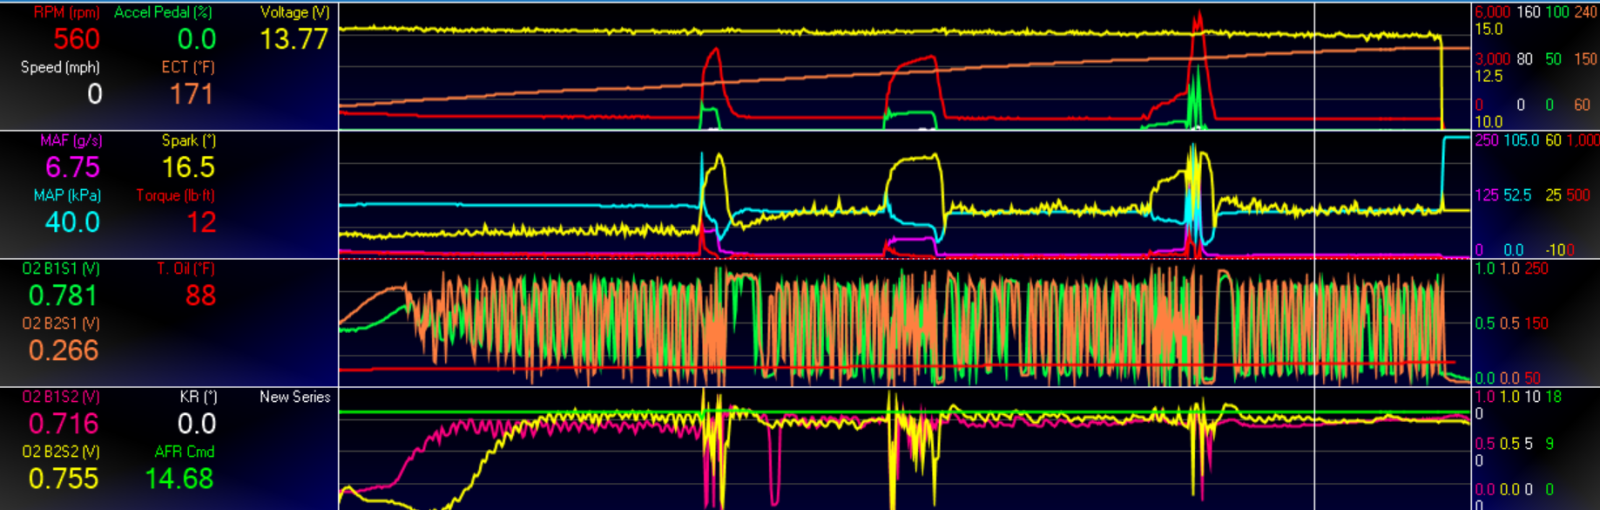Click the Accel Pedal value 0.0
Image resolution: width=1600 pixels, height=510 pixels.
(197, 39)
